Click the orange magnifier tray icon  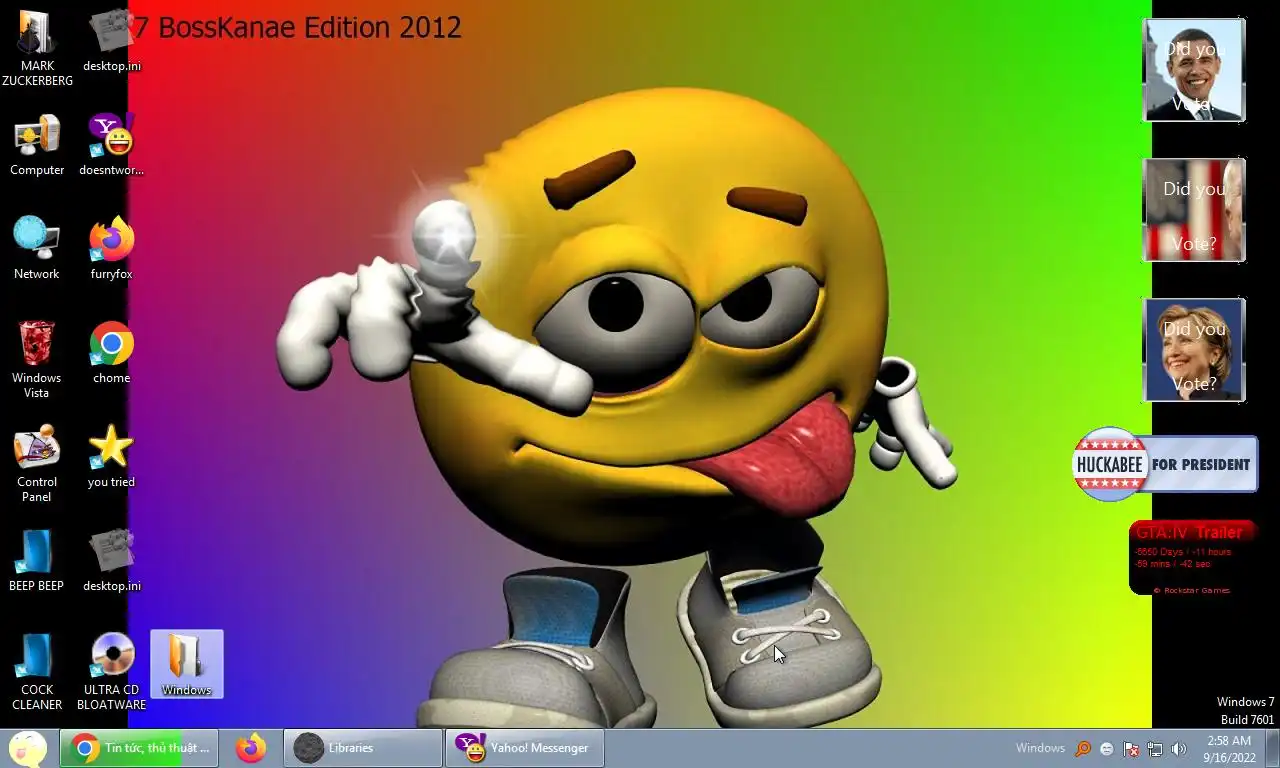click(x=1083, y=749)
